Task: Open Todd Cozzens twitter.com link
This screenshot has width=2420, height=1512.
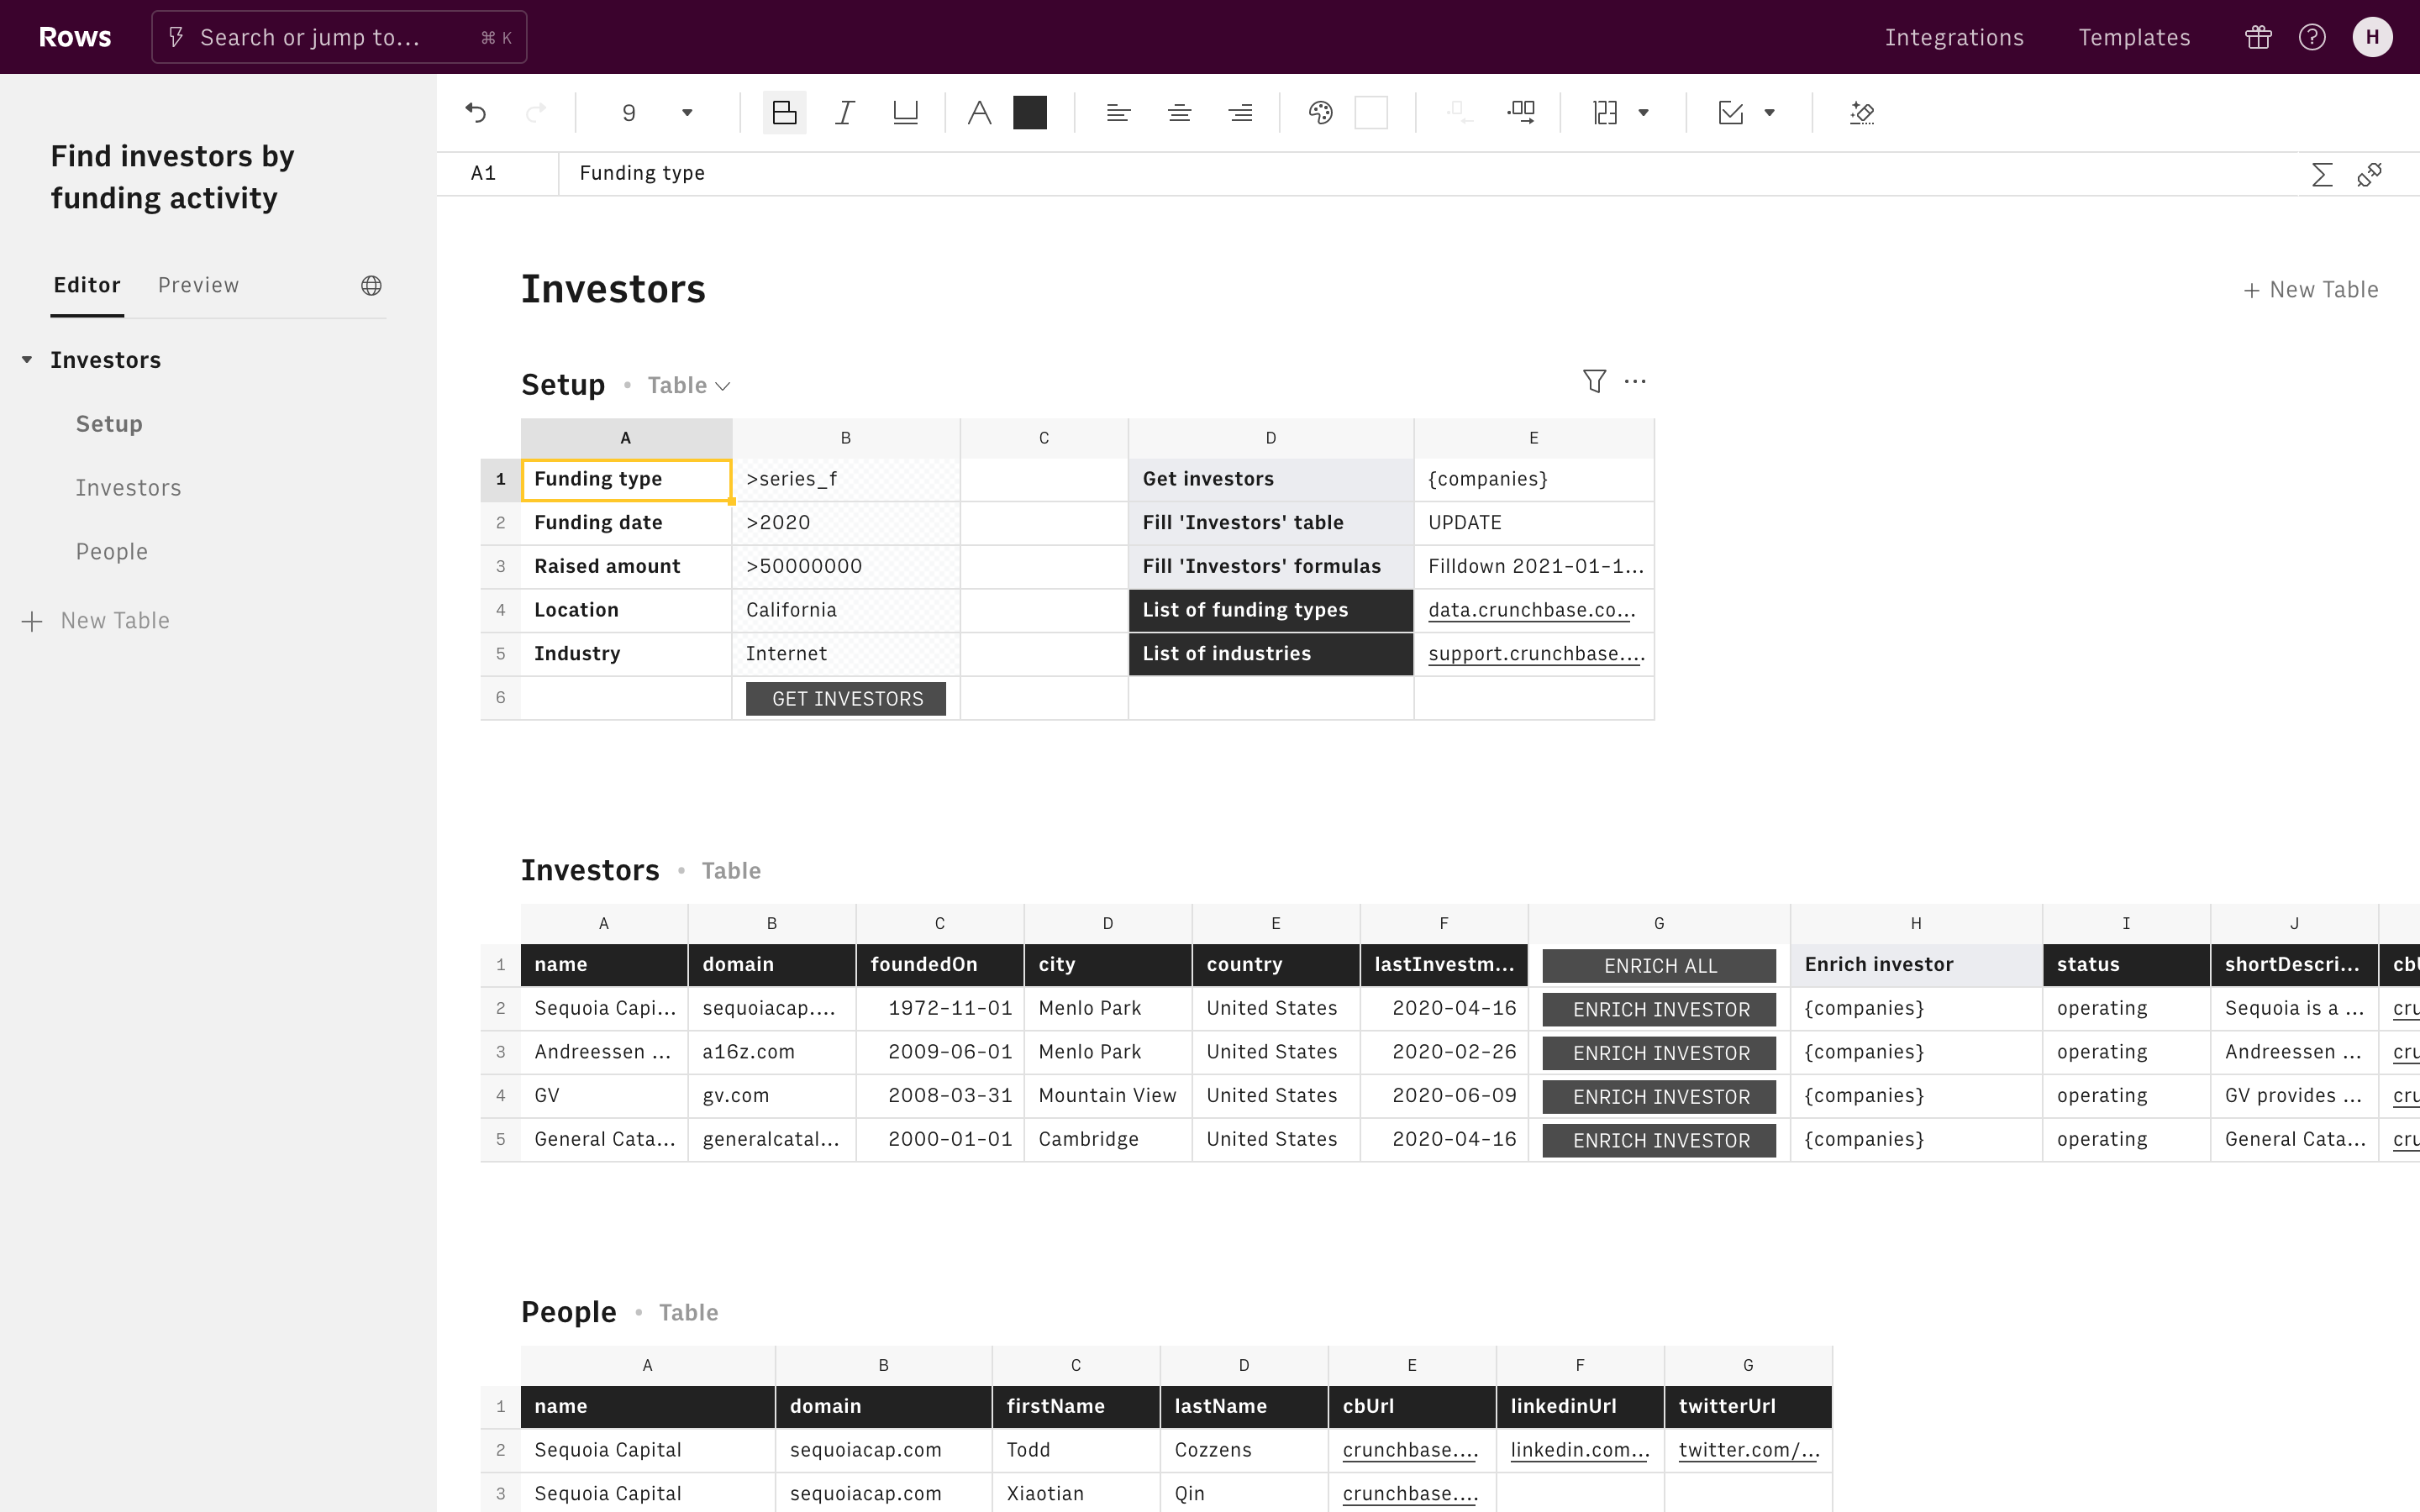Action: 1748,1450
